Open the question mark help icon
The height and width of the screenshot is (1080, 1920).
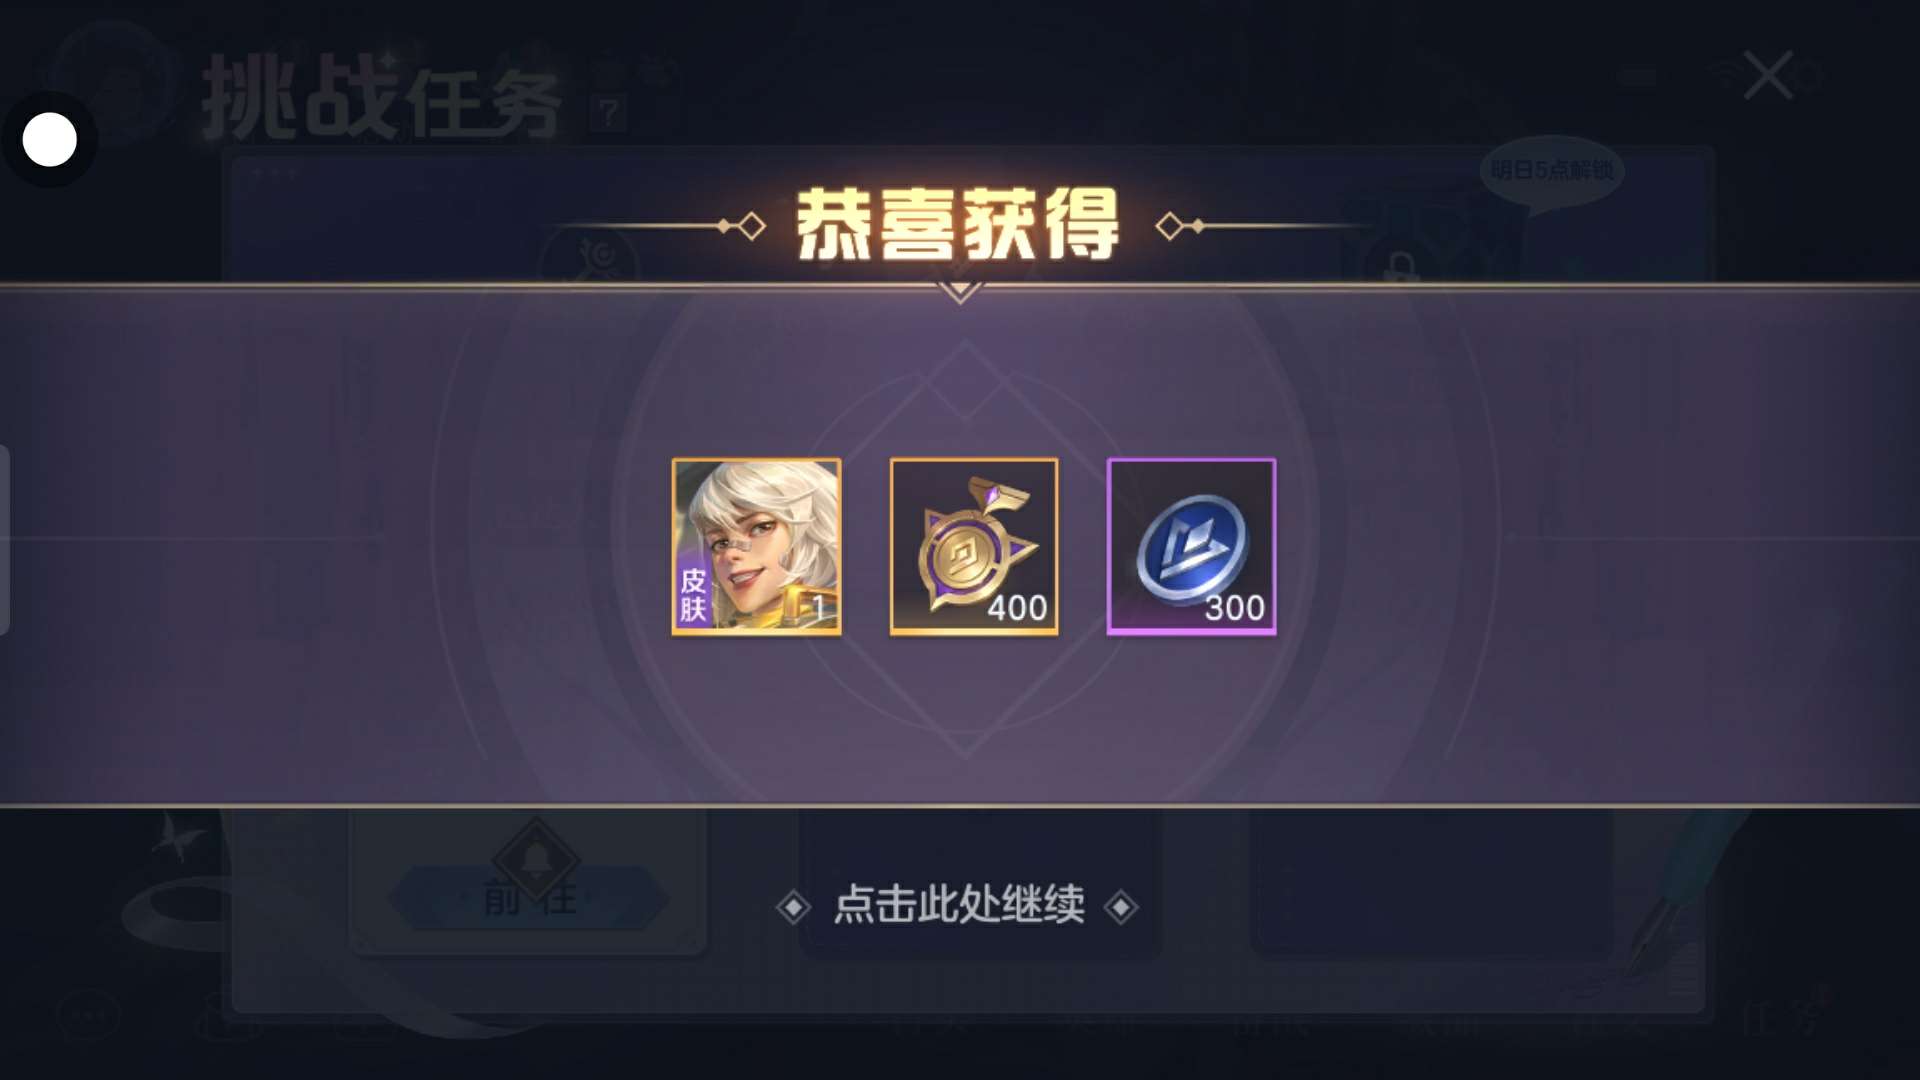pyautogui.click(x=608, y=112)
